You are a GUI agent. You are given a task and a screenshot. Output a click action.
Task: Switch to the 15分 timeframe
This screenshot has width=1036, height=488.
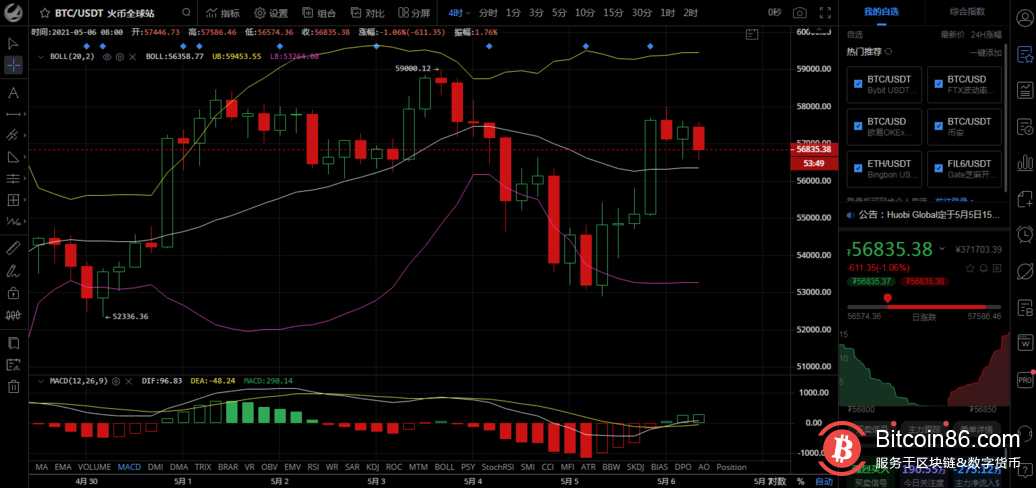613,13
